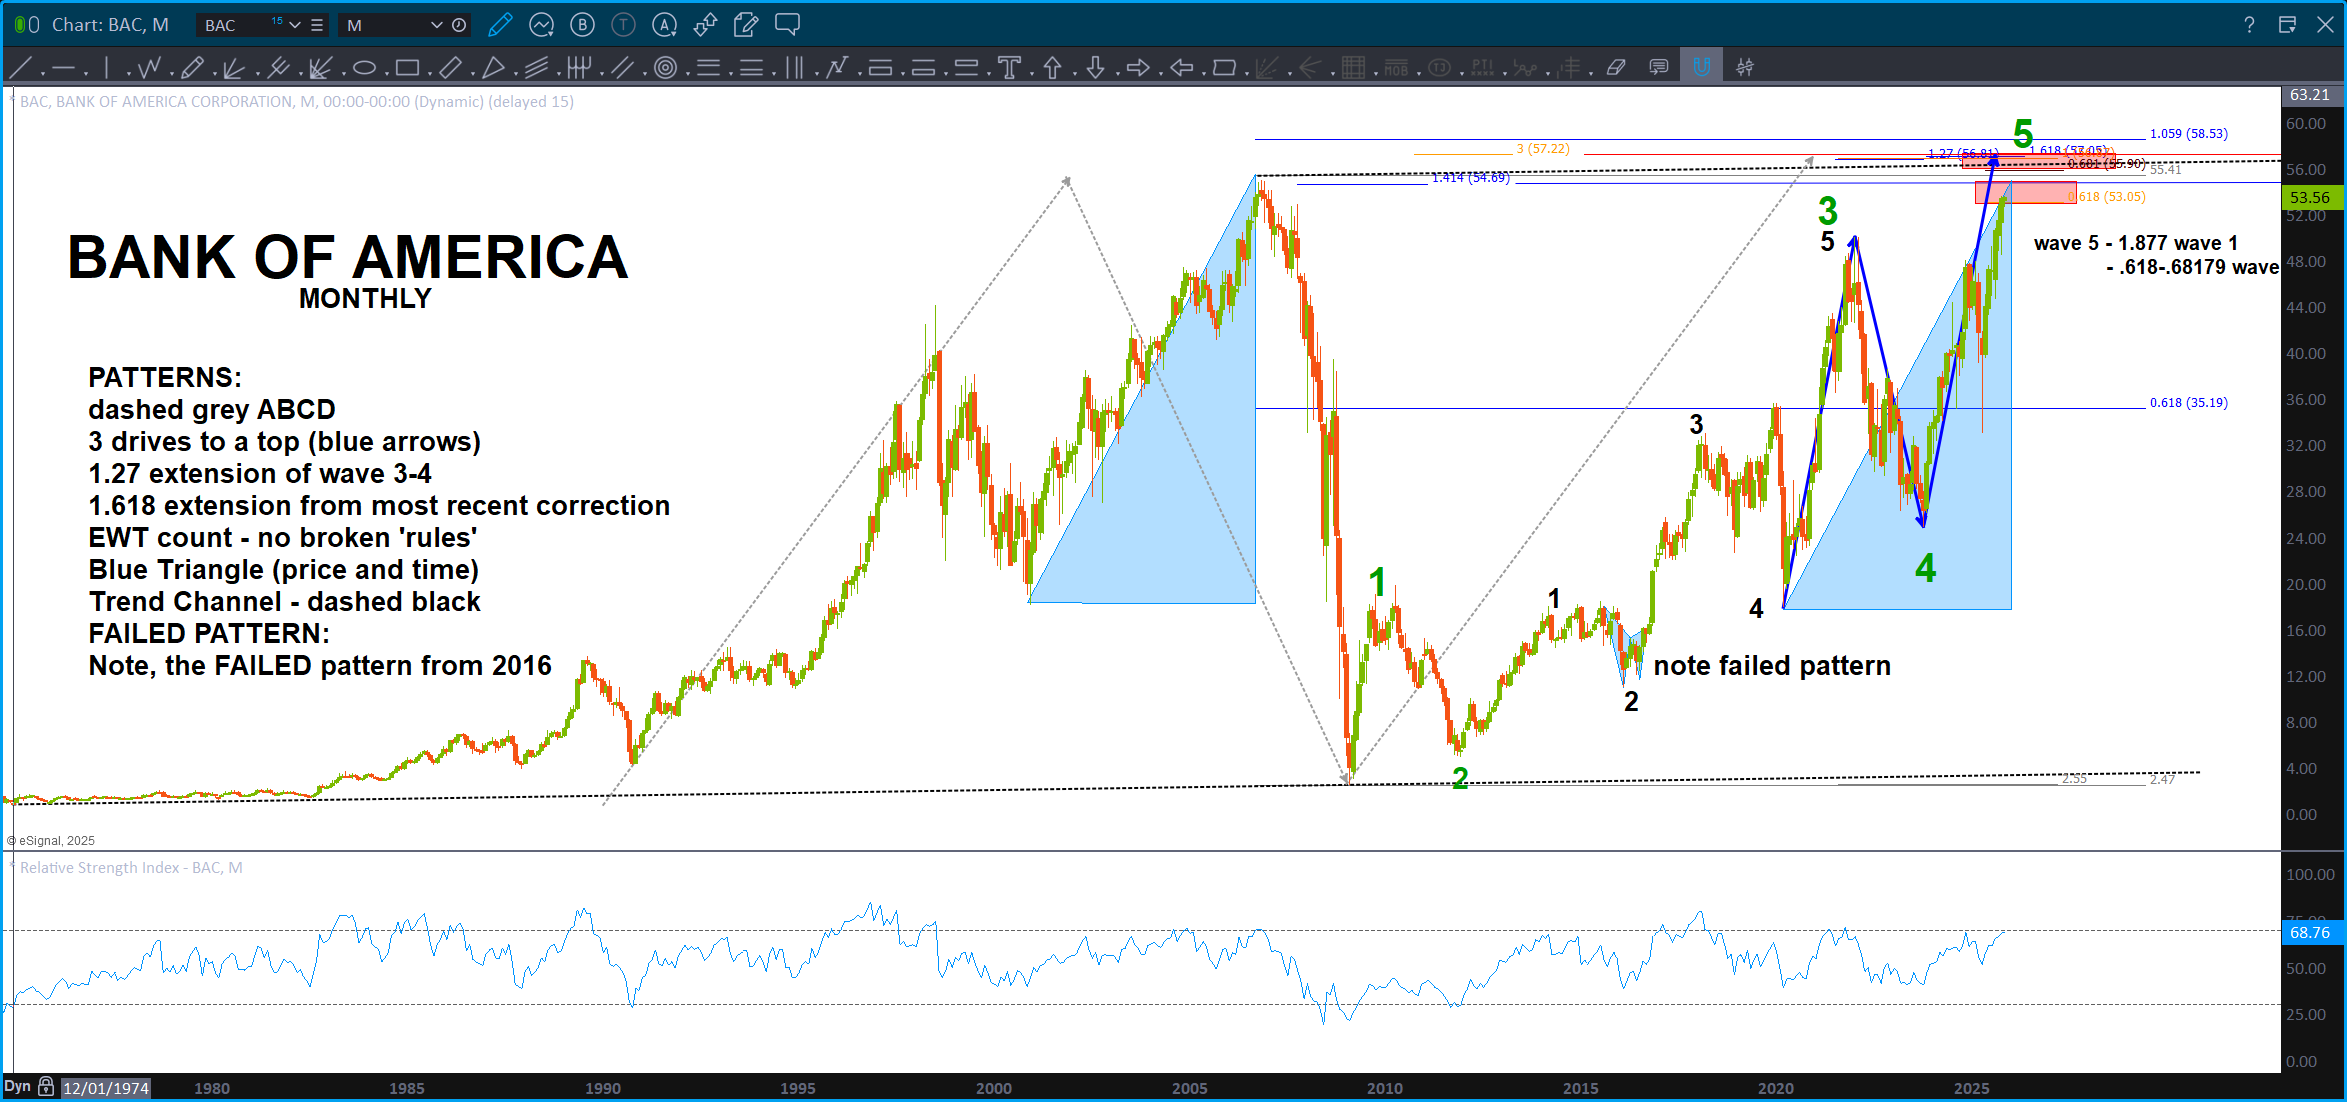This screenshot has height=1102, width=2347.
Task: Select the eraser tool in toolbar
Action: [1616, 67]
